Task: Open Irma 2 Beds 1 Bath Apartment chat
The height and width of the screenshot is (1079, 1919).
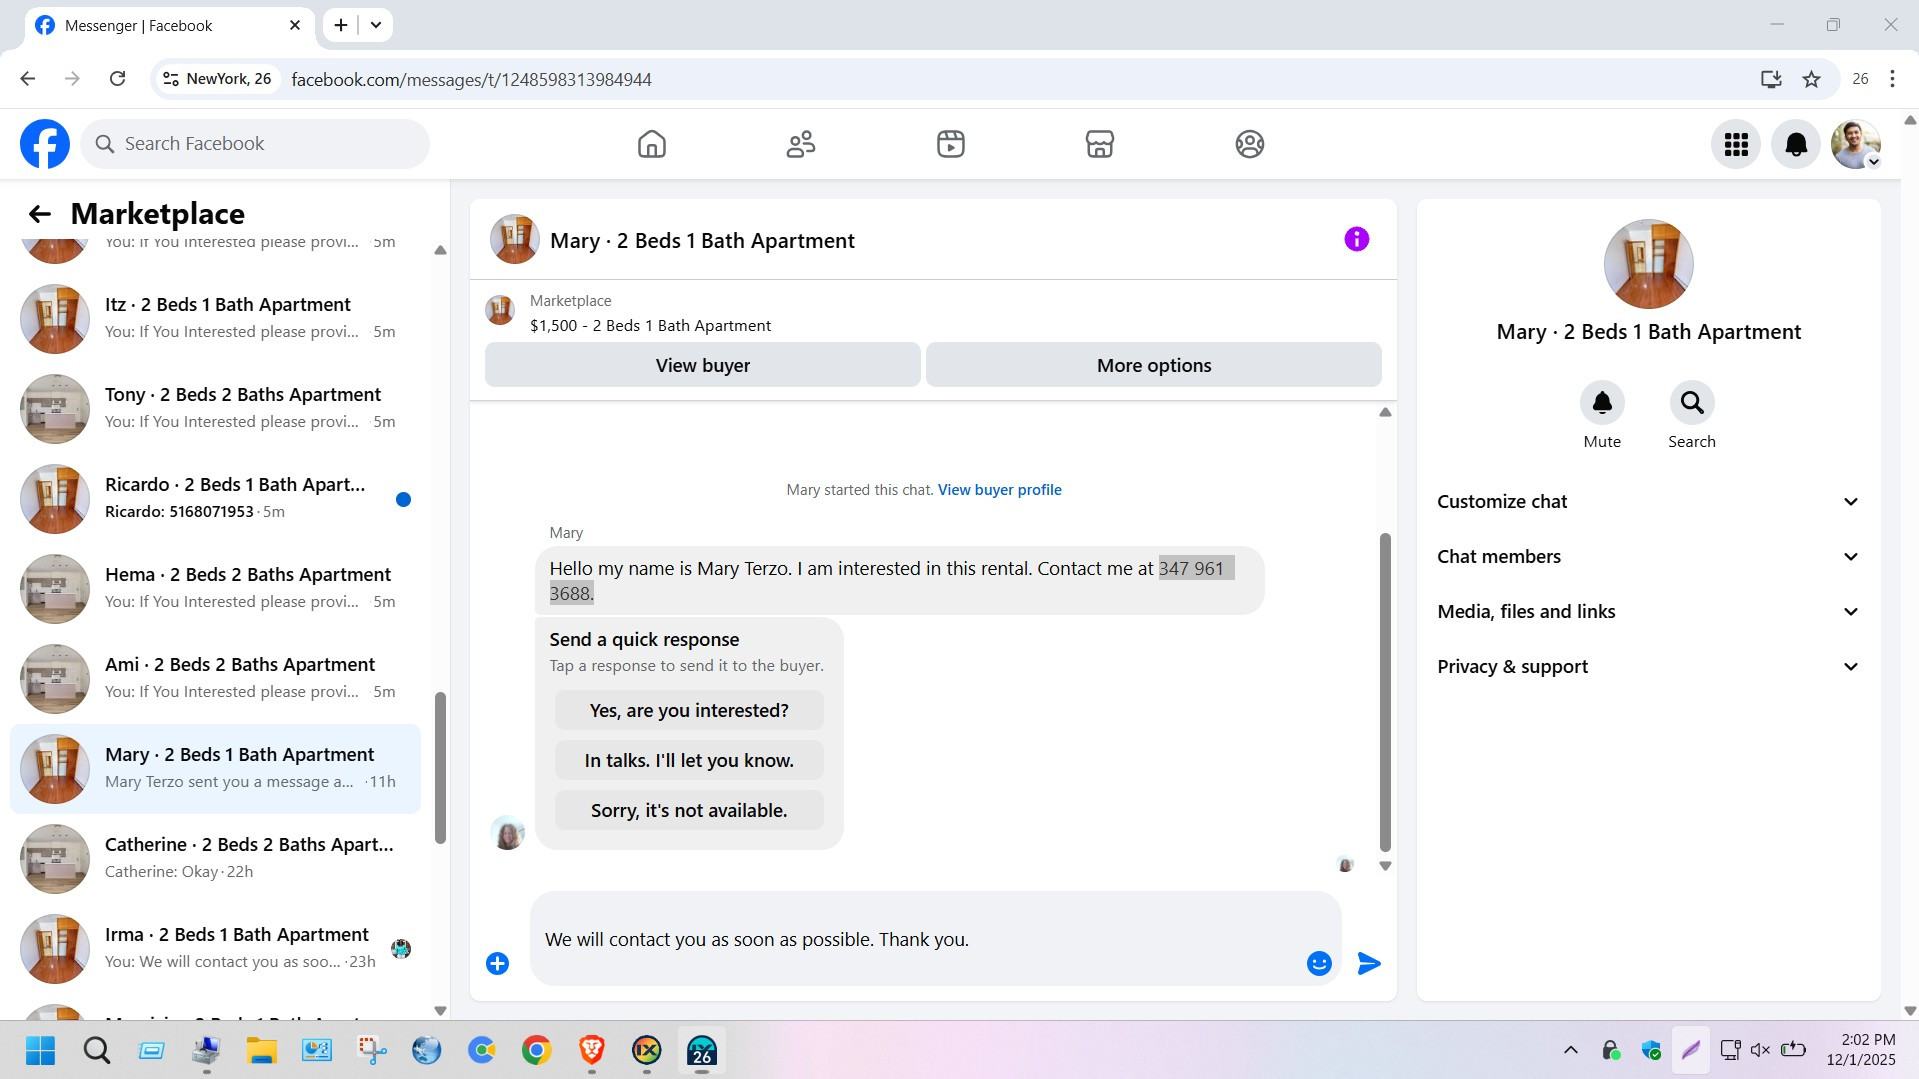Action: coord(215,949)
